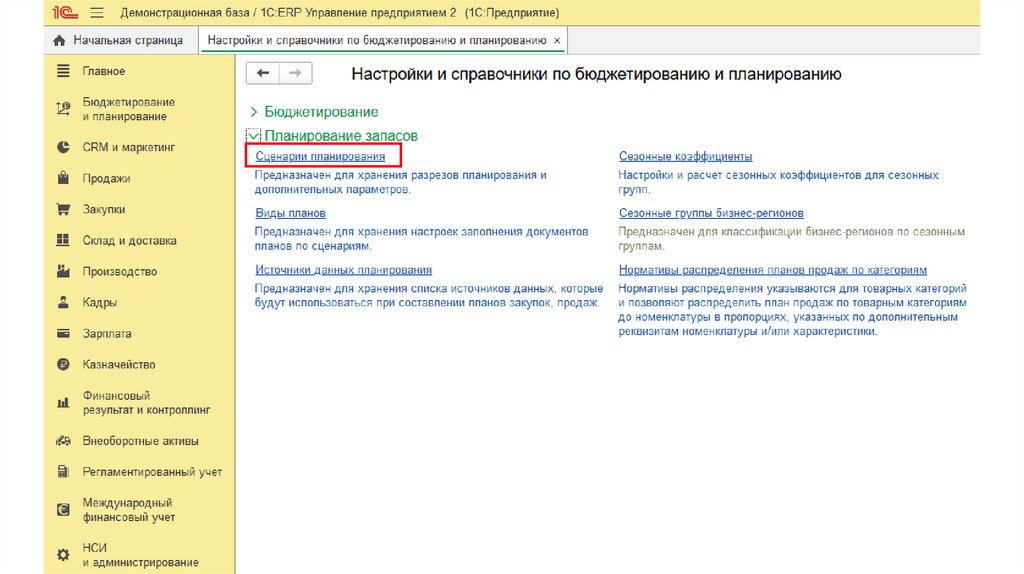Screen dimensions: 1024x574
Task: Click the cart icon for Закупки
Action: click(63, 210)
